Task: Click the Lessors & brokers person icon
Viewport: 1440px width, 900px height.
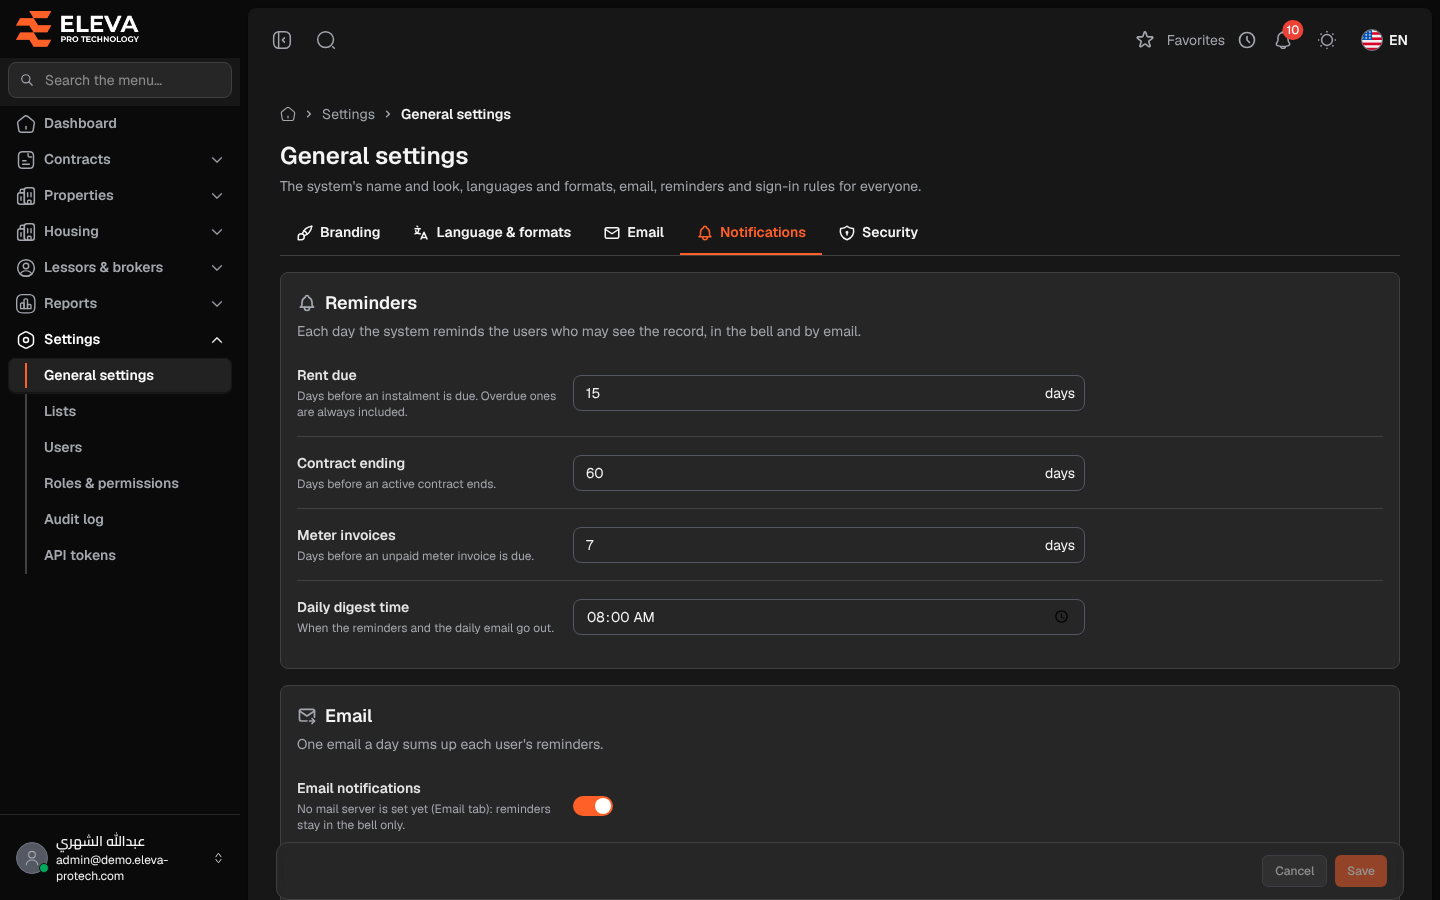Action: pyautogui.click(x=26, y=268)
